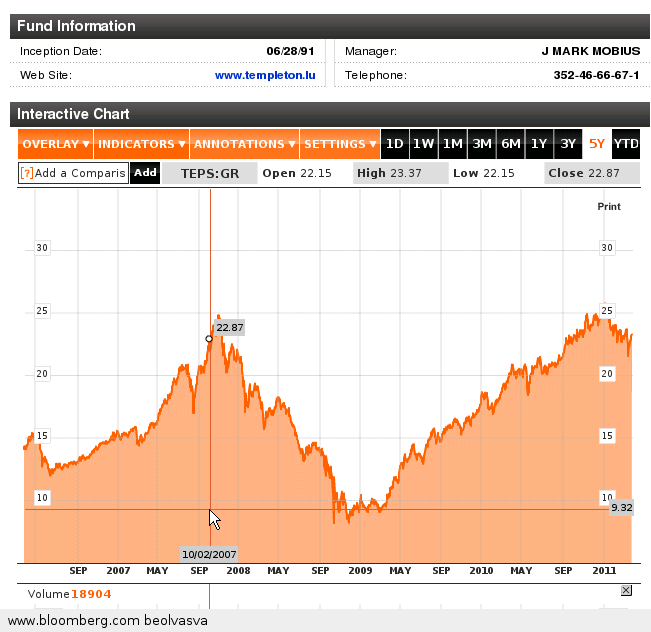Open the OVERLAY dropdown menu
This screenshot has height=632, width=651.
point(56,144)
